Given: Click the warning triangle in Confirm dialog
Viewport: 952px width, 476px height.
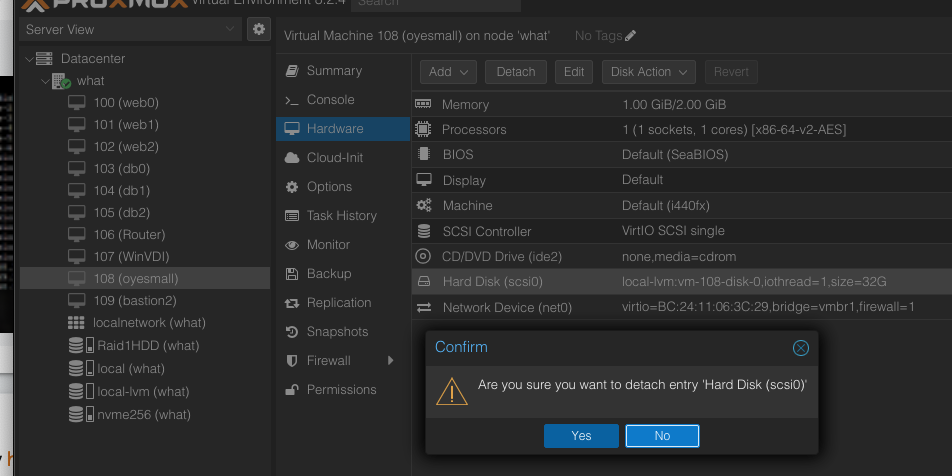Looking at the screenshot, I should coord(452,391).
